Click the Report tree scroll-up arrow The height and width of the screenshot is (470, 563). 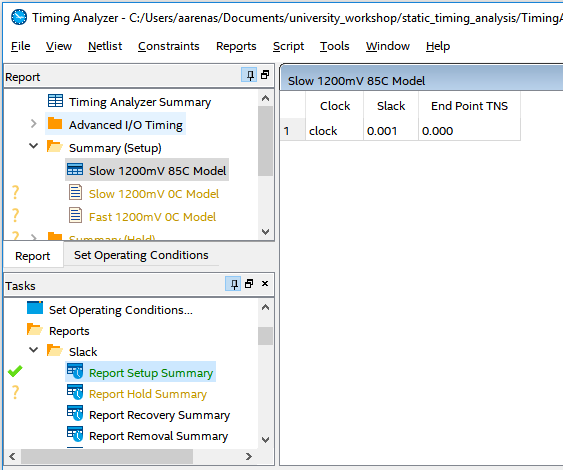pos(265,98)
